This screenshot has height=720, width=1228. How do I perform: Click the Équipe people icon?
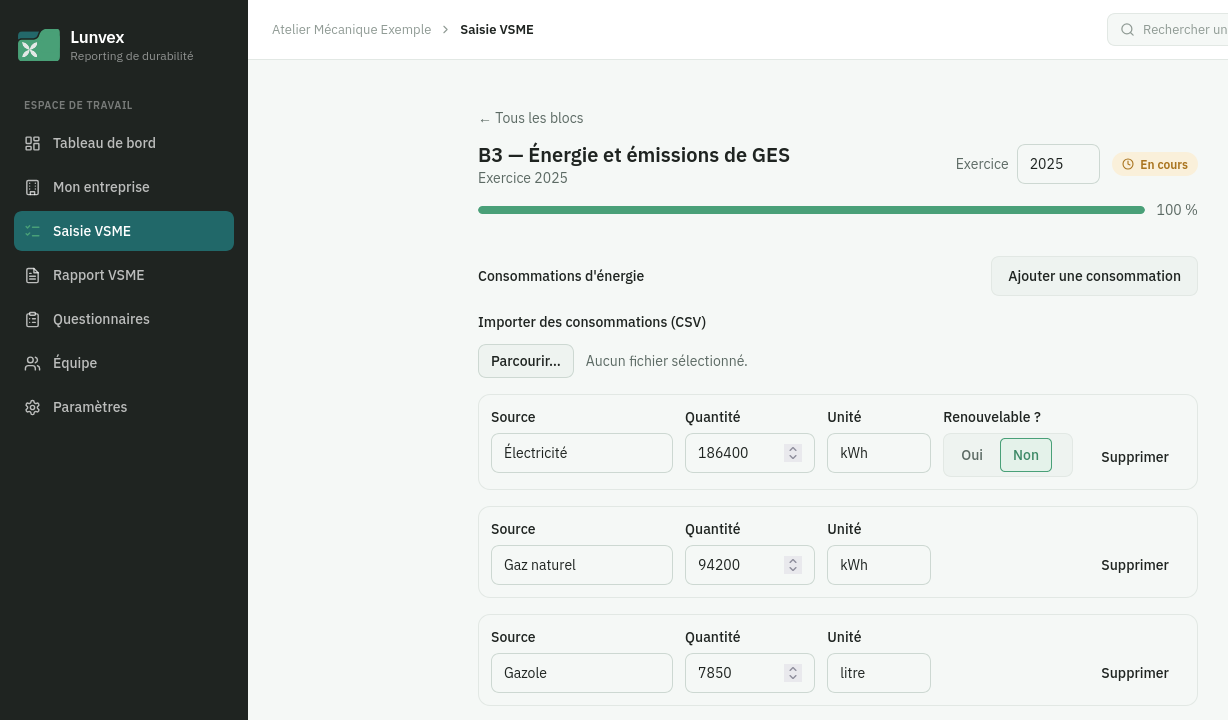click(32, 363)
